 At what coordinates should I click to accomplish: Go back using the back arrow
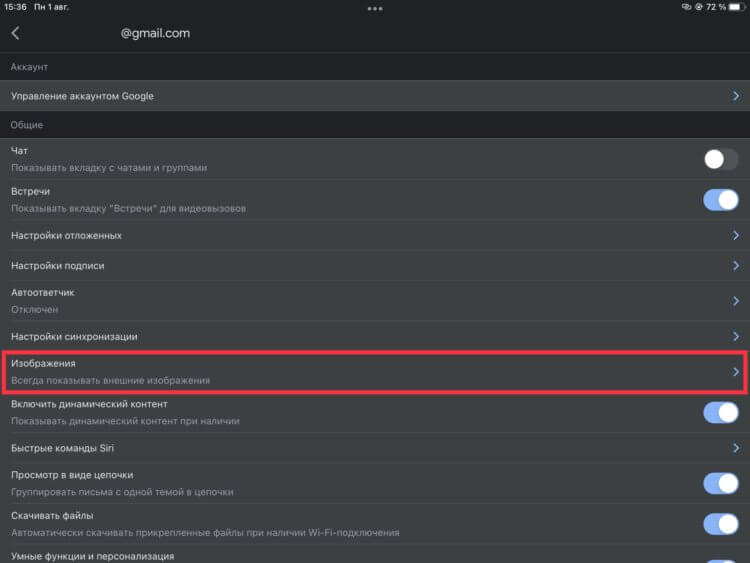[x=15, y=33]
